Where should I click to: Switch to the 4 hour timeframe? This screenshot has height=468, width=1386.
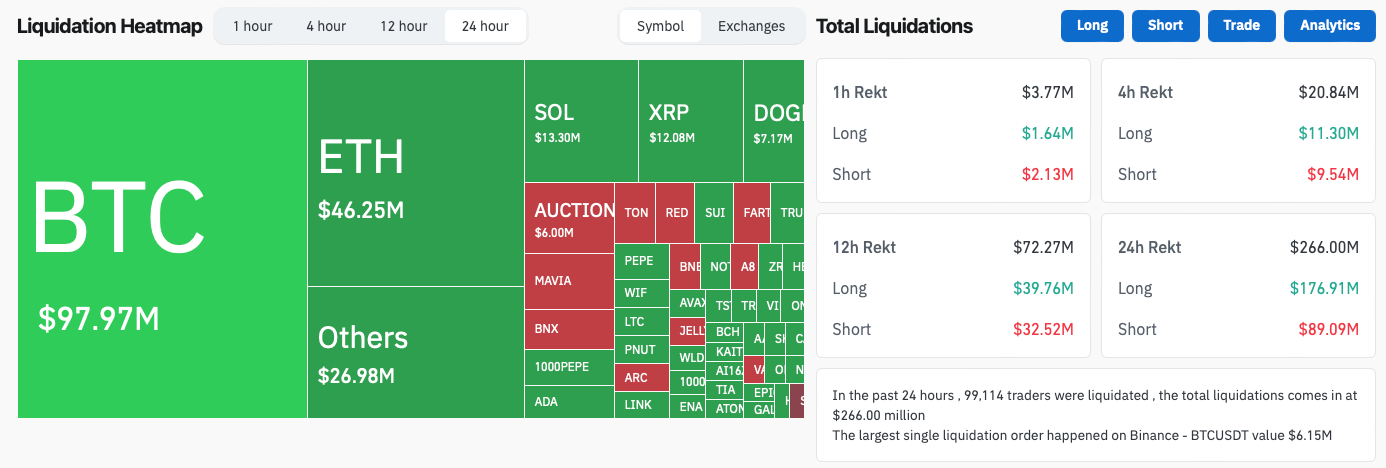click(326, 26)
